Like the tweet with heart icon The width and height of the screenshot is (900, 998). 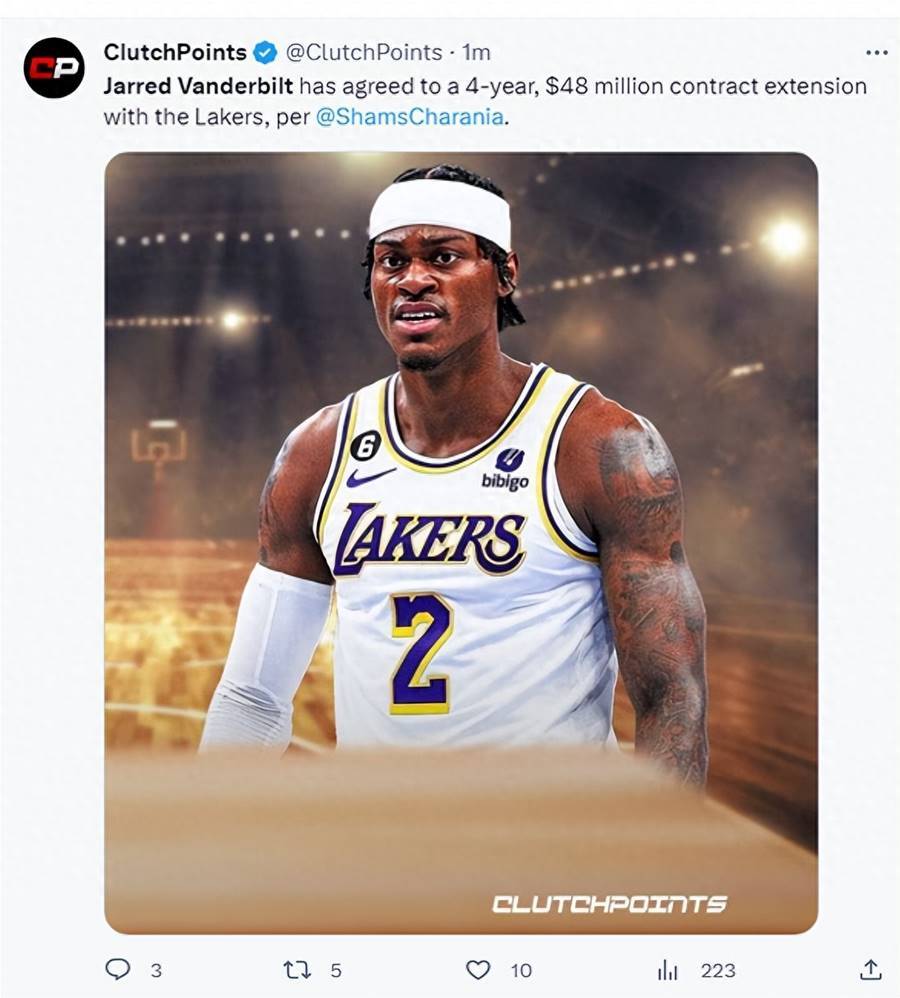click(478, 970)
